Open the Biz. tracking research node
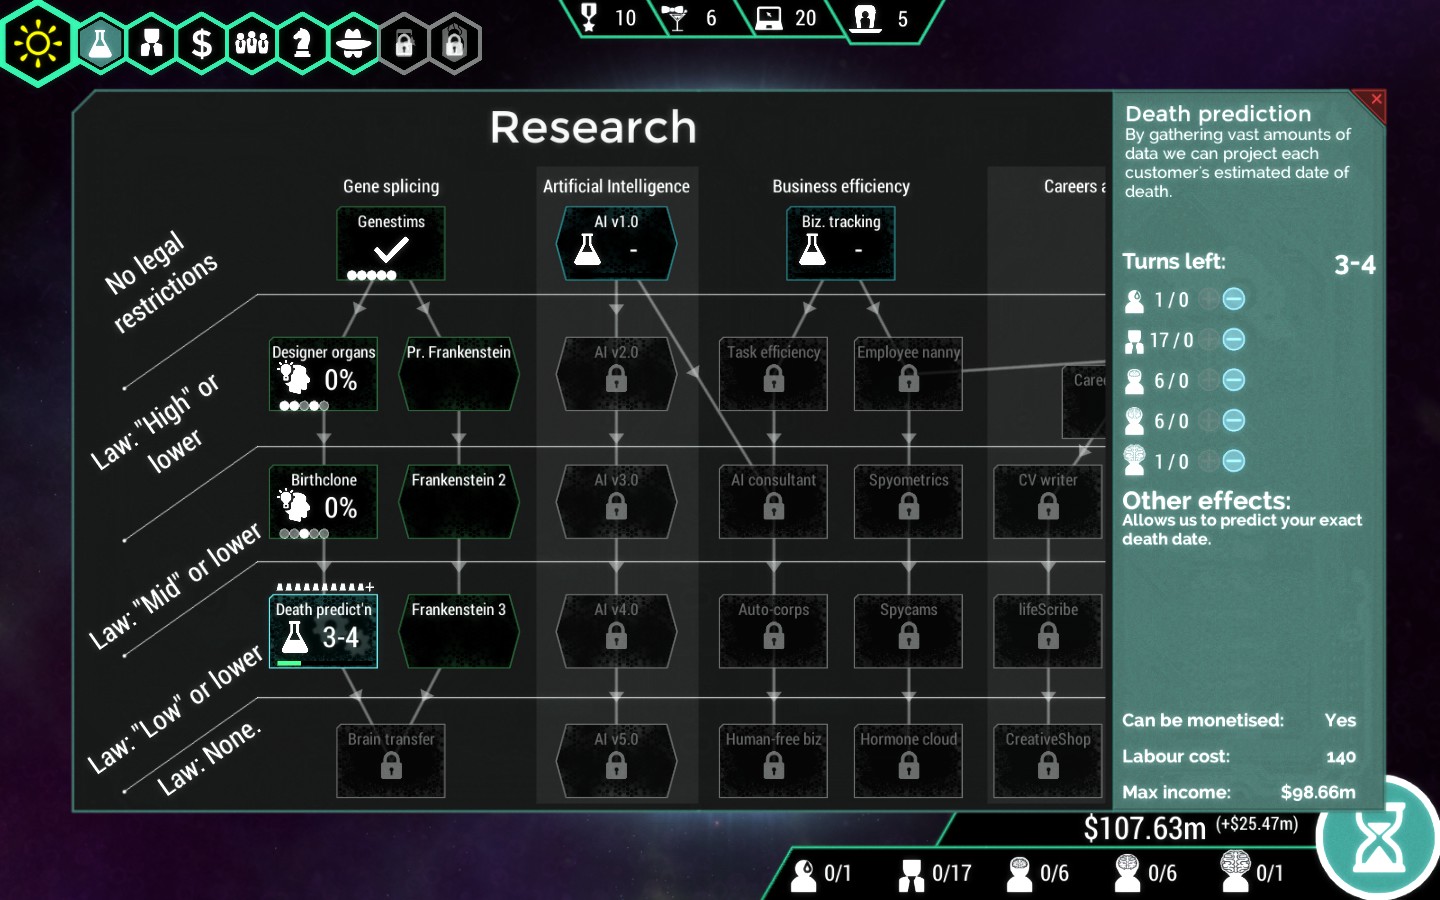The height and width of the screenshot is (900, 1440). tap(840, 243)
